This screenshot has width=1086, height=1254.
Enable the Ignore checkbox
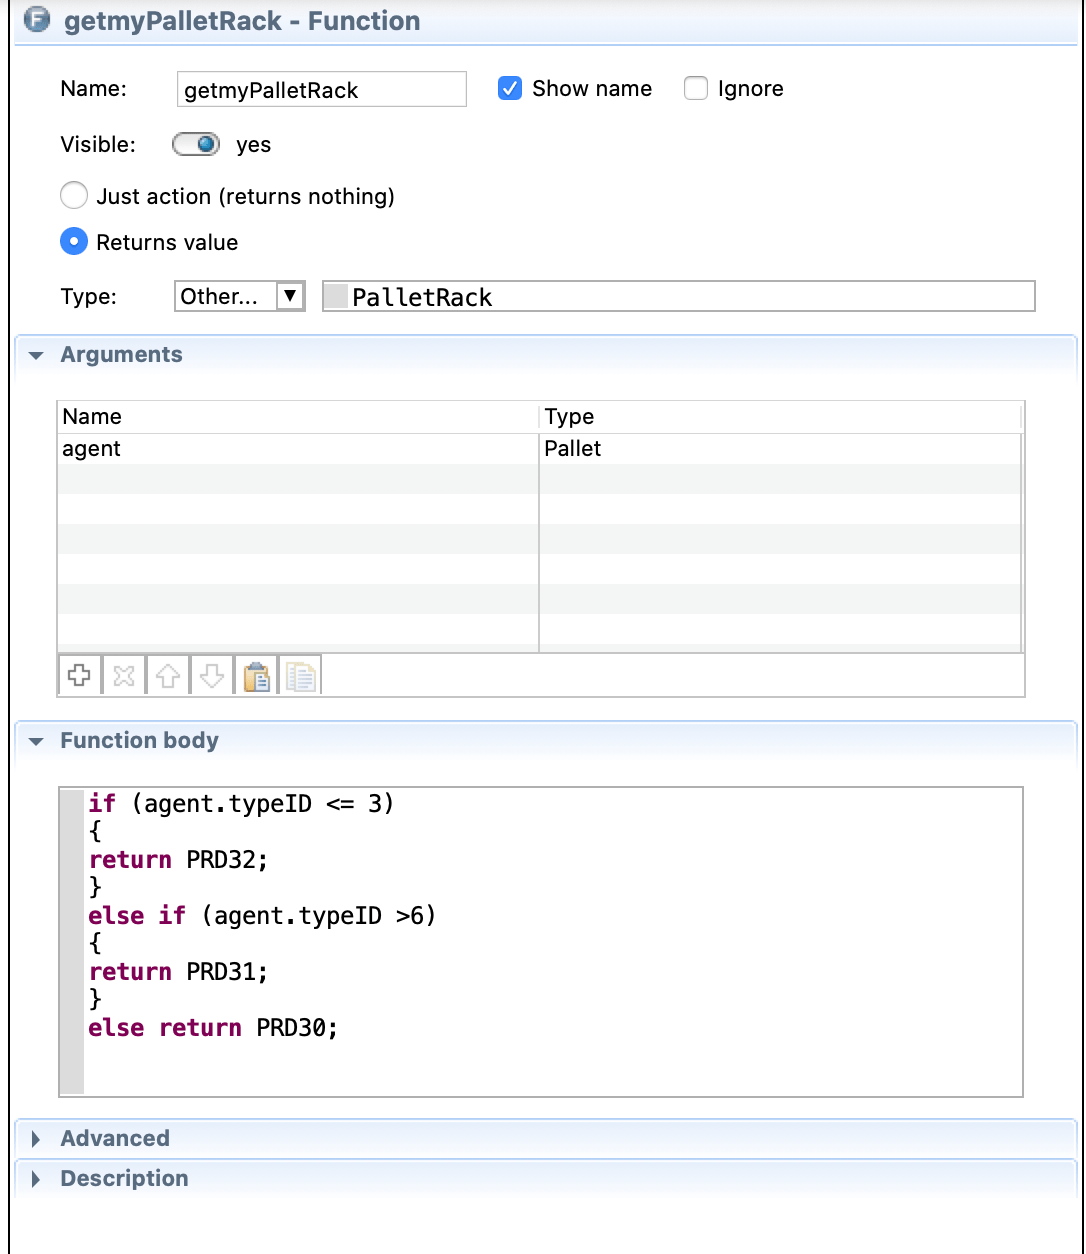click(x=696, y=89)
